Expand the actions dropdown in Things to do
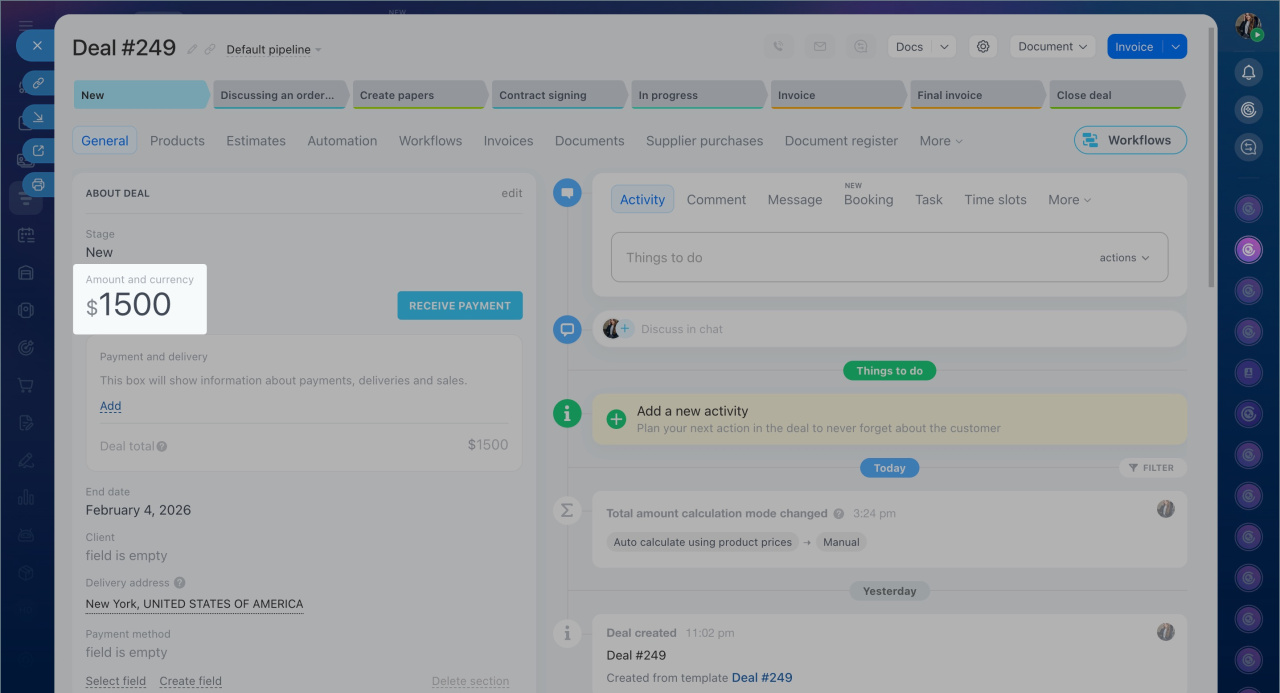1280x693 pixels. tap(1124, 258)
